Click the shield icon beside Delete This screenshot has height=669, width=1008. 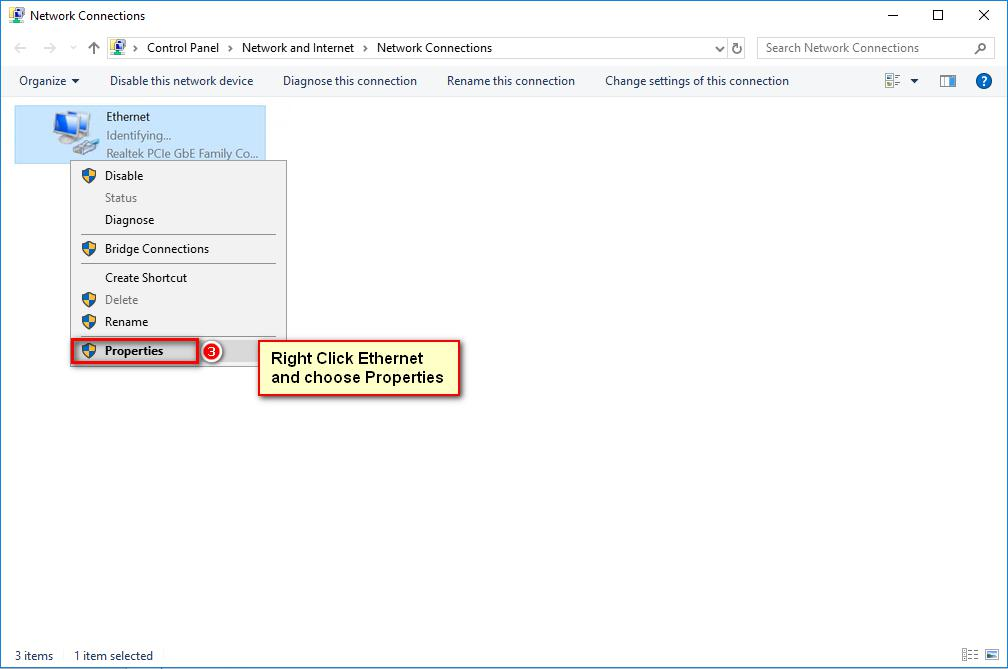pyautogui.click(x=89, y=300)
